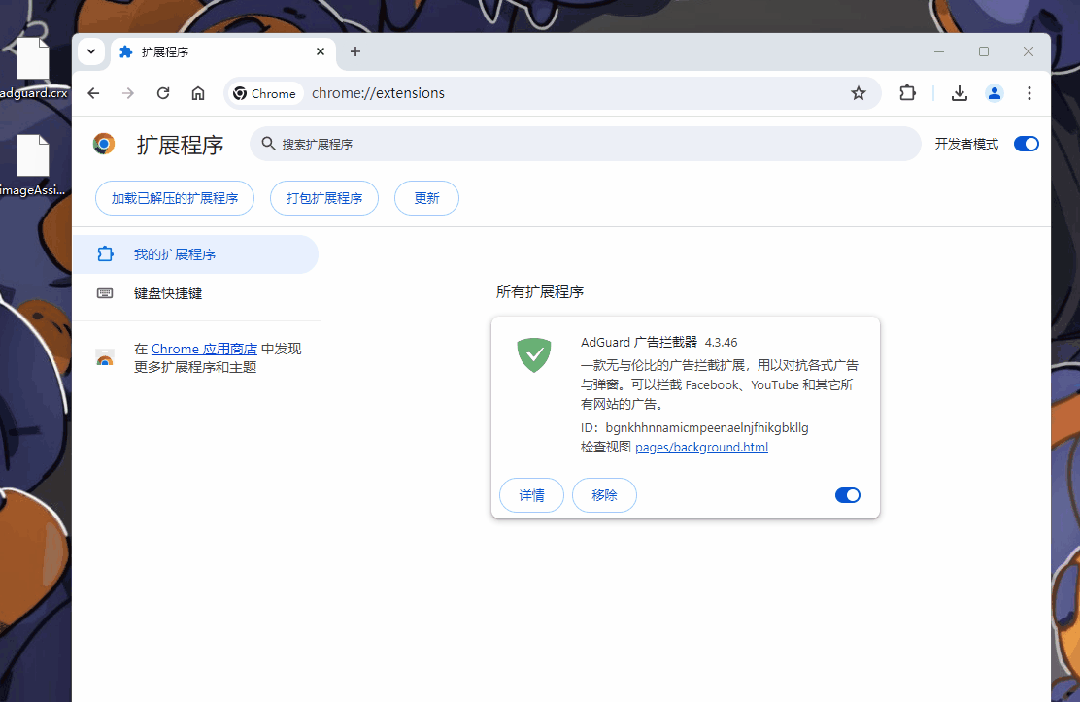Click the 搜索扩展程序 search field

[585, 144]
